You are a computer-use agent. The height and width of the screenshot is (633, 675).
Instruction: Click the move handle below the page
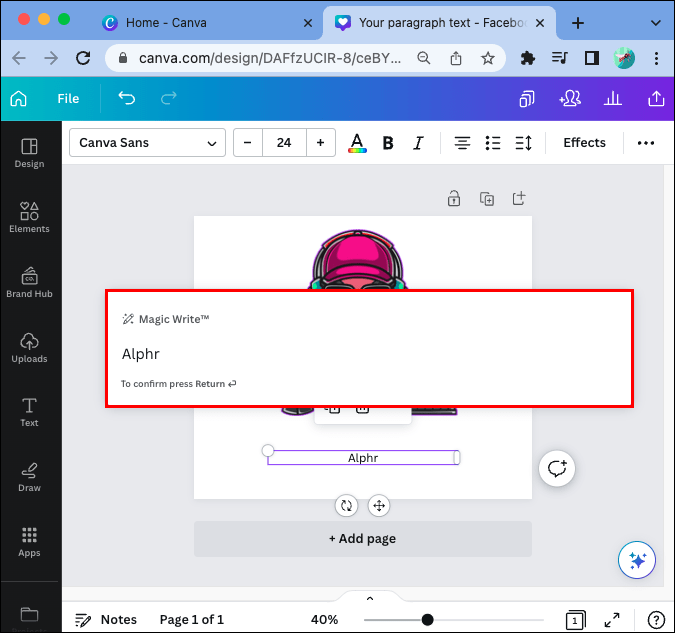coord(379,506)
